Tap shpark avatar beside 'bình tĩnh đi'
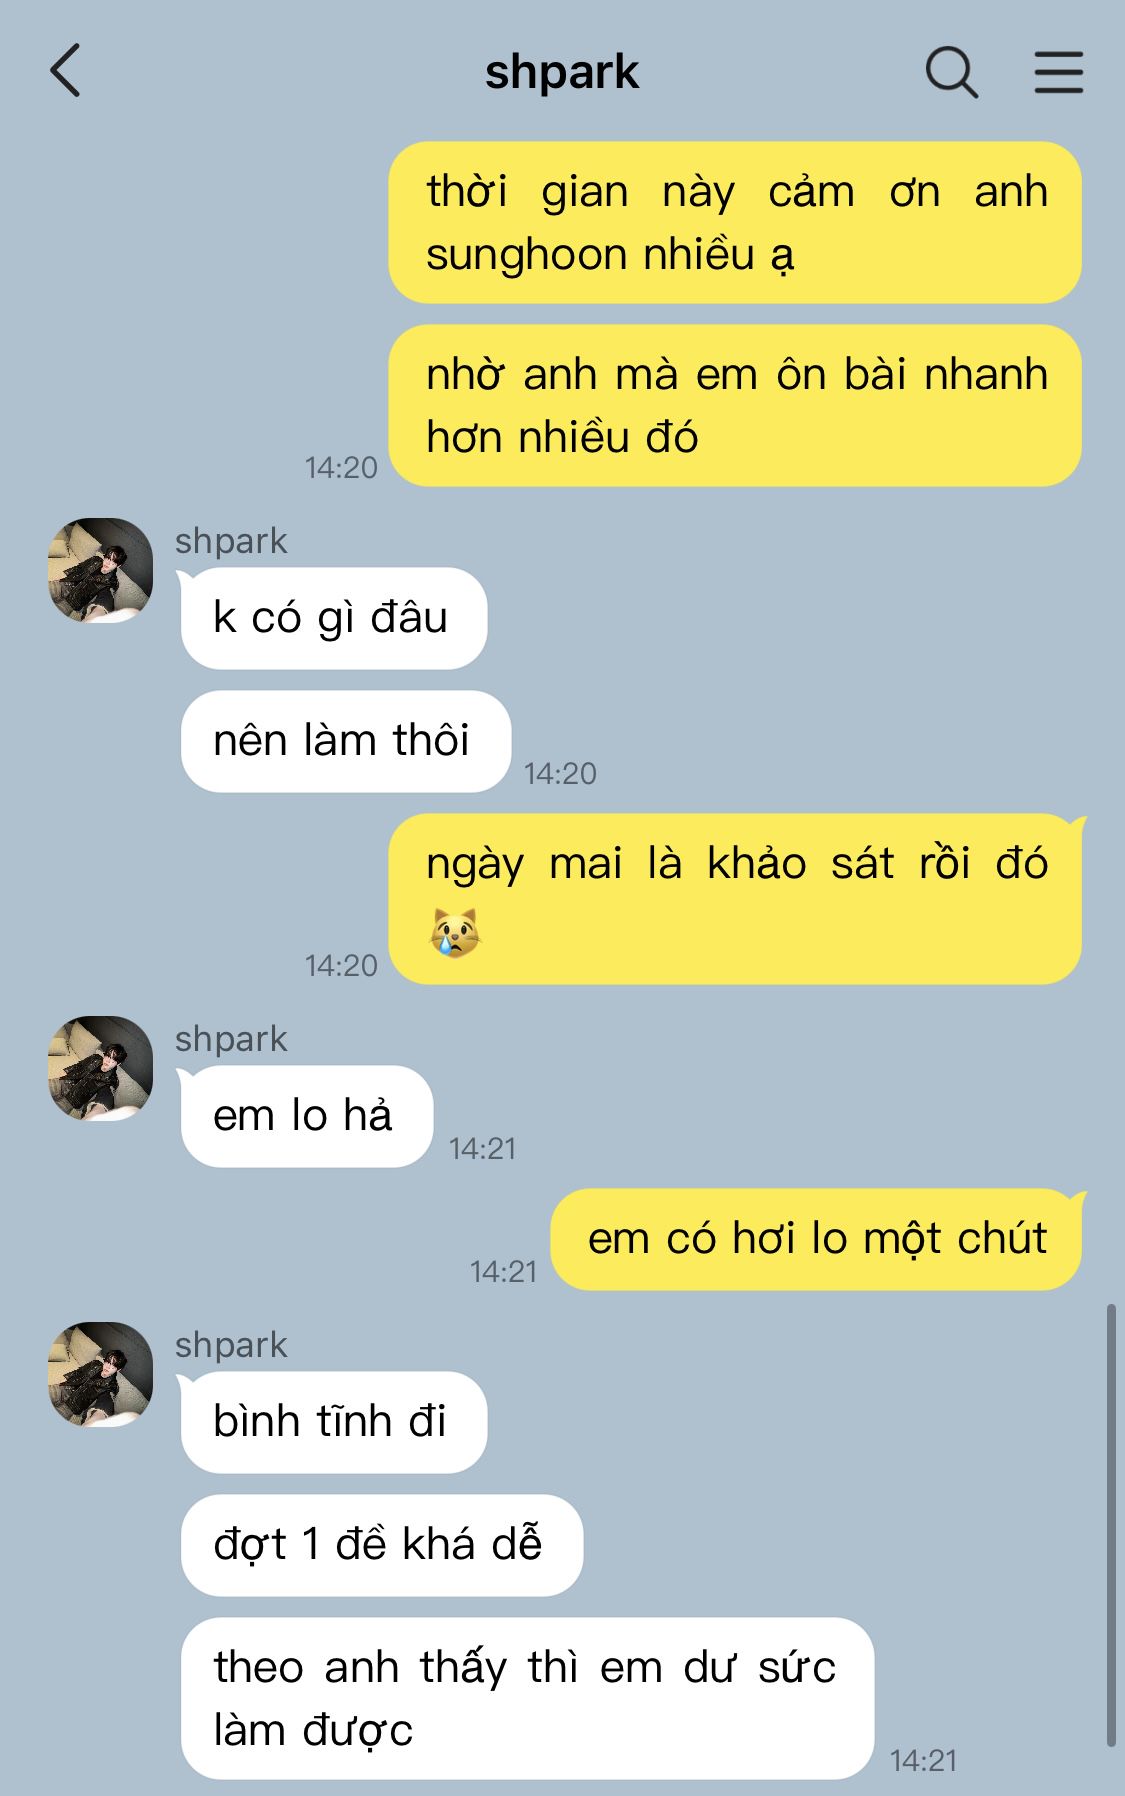Screen dimensions: 1125x1796 click(x=100, y=1374)
